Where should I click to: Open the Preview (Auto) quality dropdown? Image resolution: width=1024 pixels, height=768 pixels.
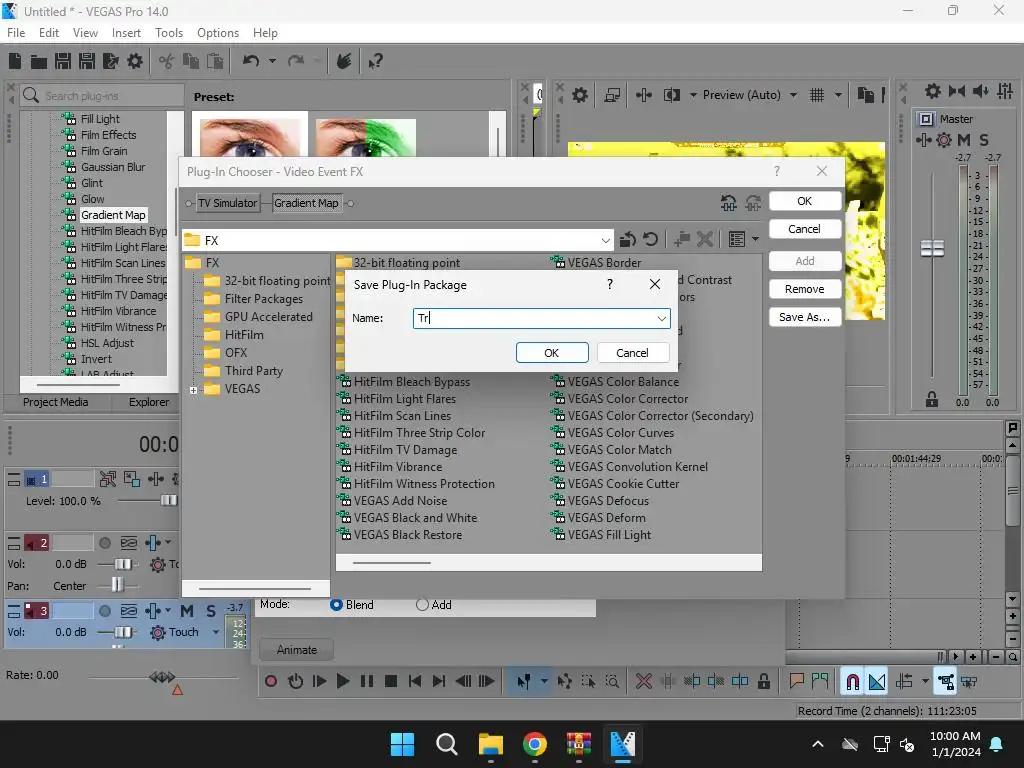point(793,95)
